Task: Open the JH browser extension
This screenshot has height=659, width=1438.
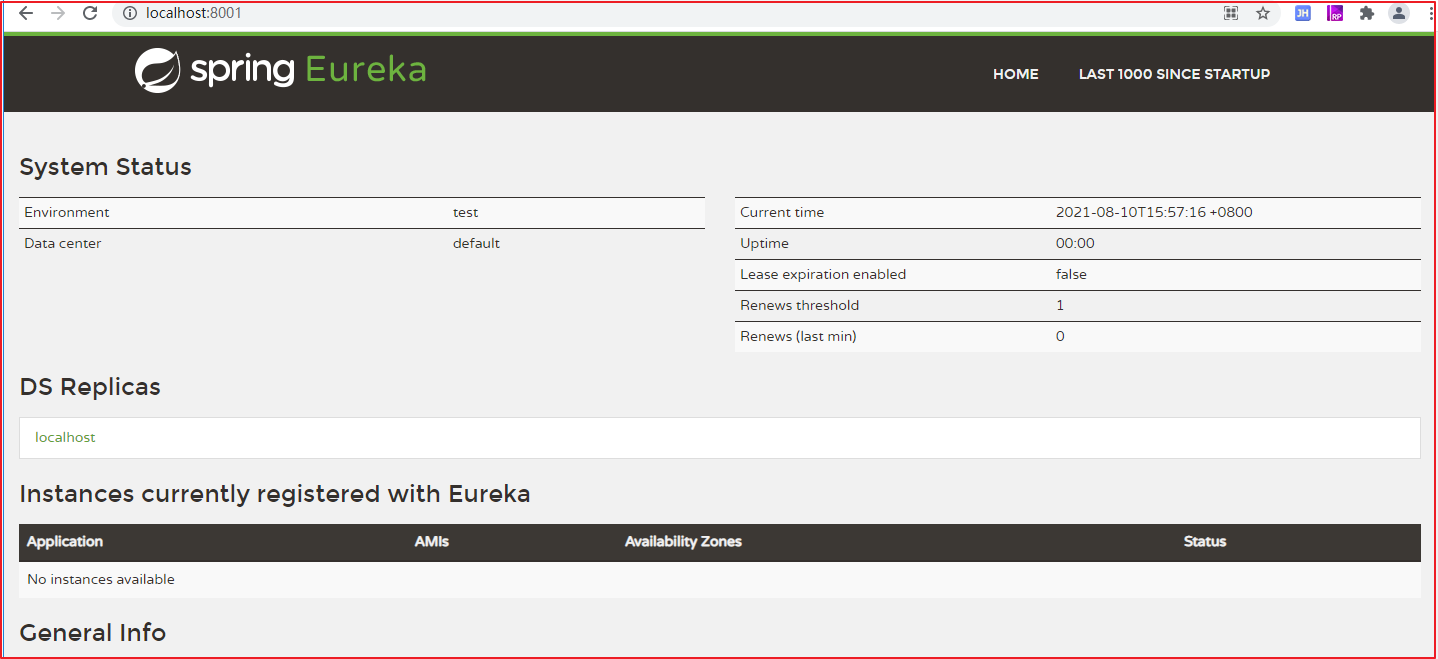Action: coord(1302,13)
